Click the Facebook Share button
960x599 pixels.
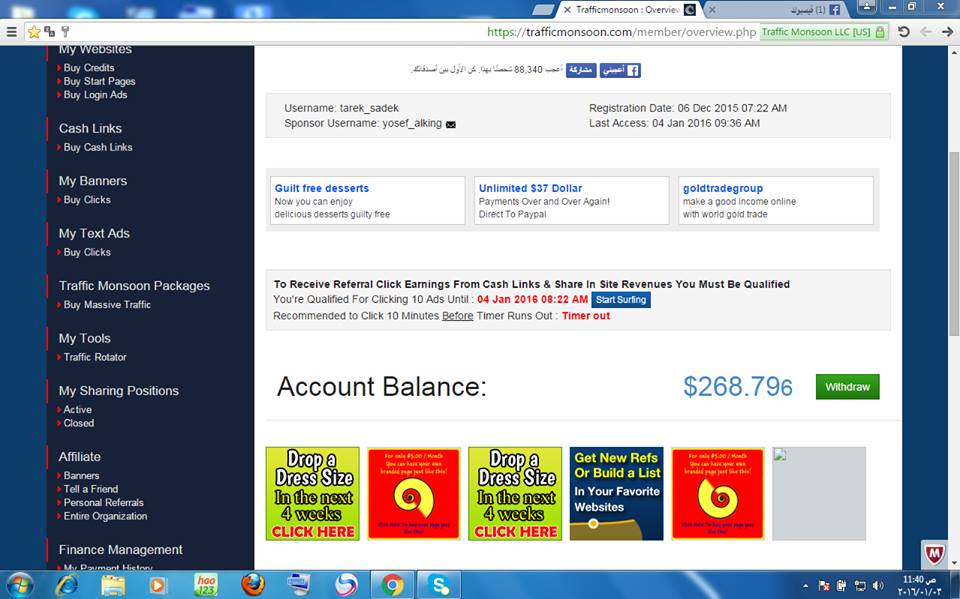coord(580,70)
